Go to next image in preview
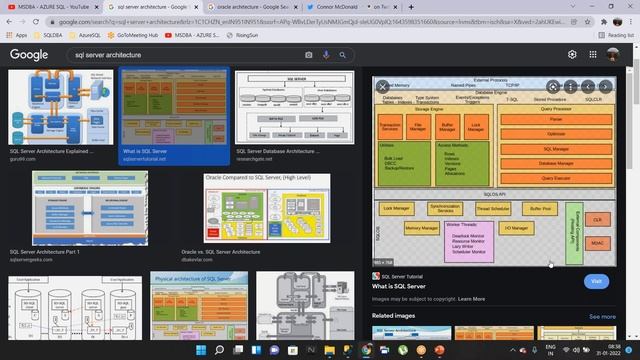Screen dimensions: 640x360 point(605,87)
